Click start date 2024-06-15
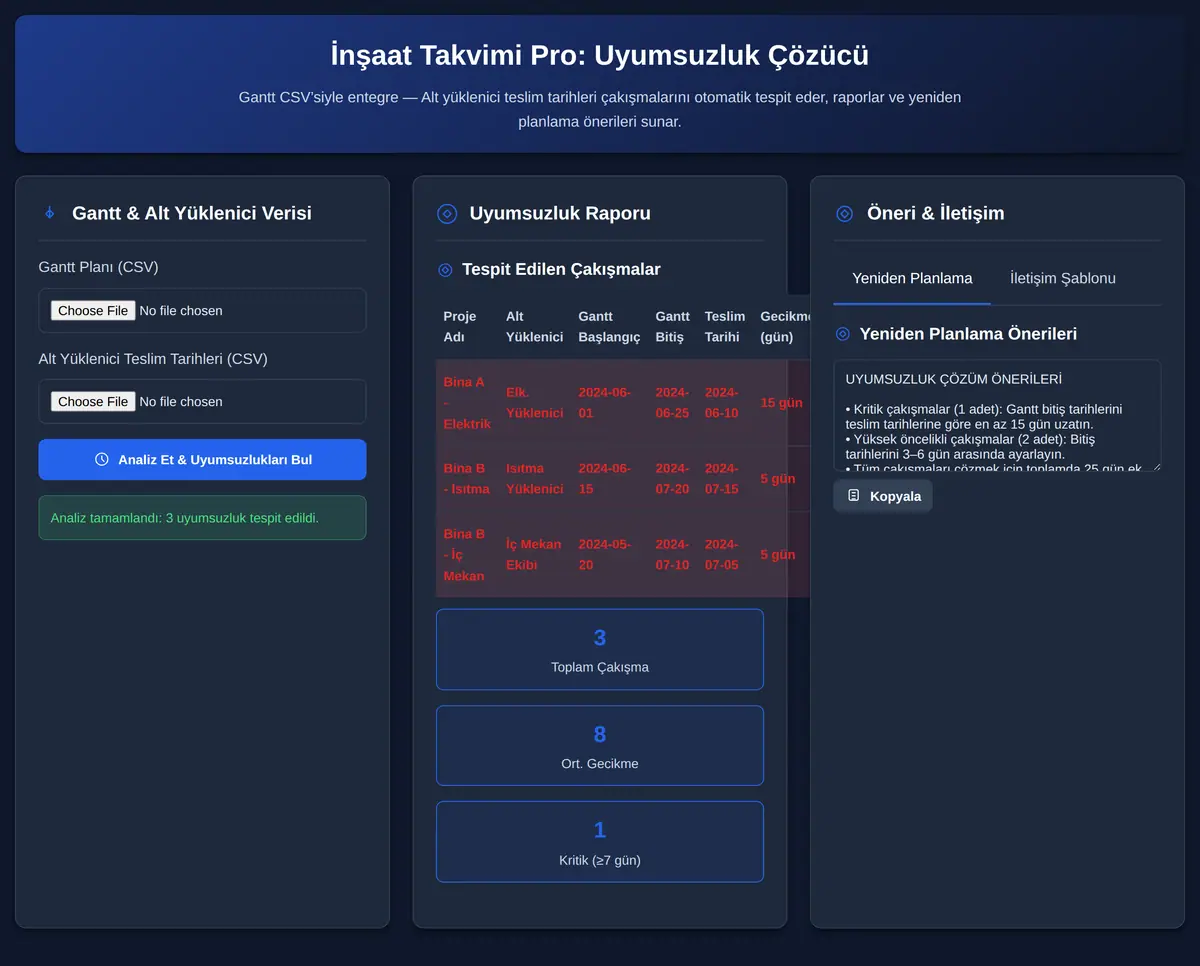The height and width of the screenshot is (966, 1200). coord(609,479)
